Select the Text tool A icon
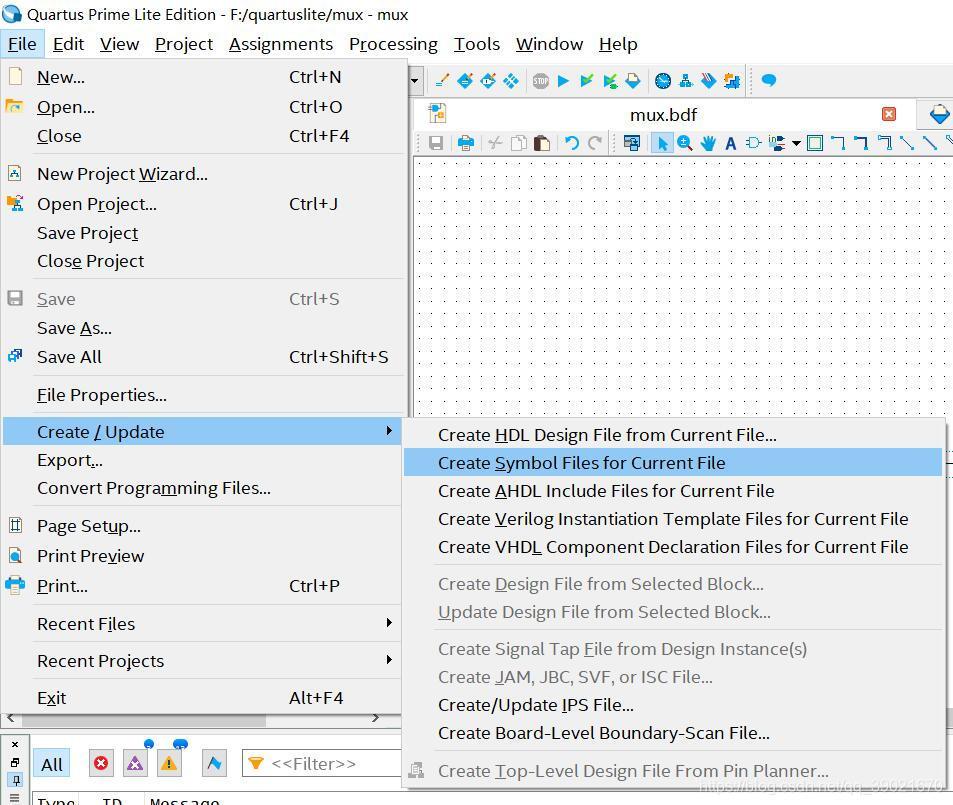953x805 pixels. pyautogui.click(x=731, y=143)
